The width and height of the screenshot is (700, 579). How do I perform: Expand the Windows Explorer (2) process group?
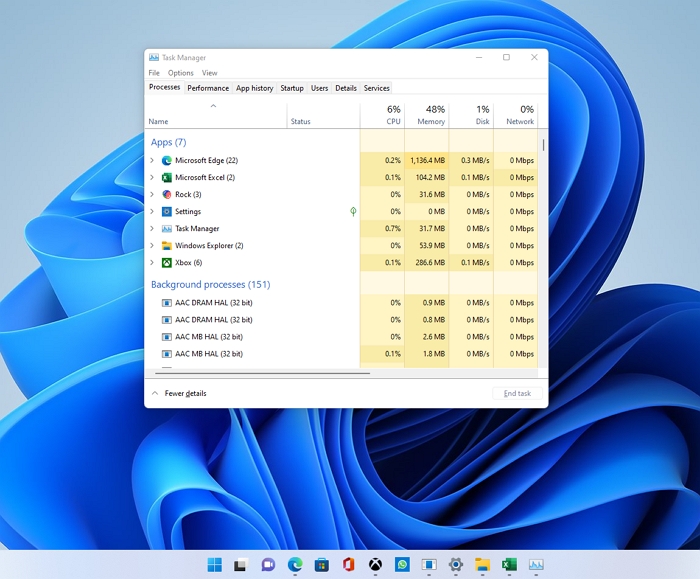click(152, 246)
